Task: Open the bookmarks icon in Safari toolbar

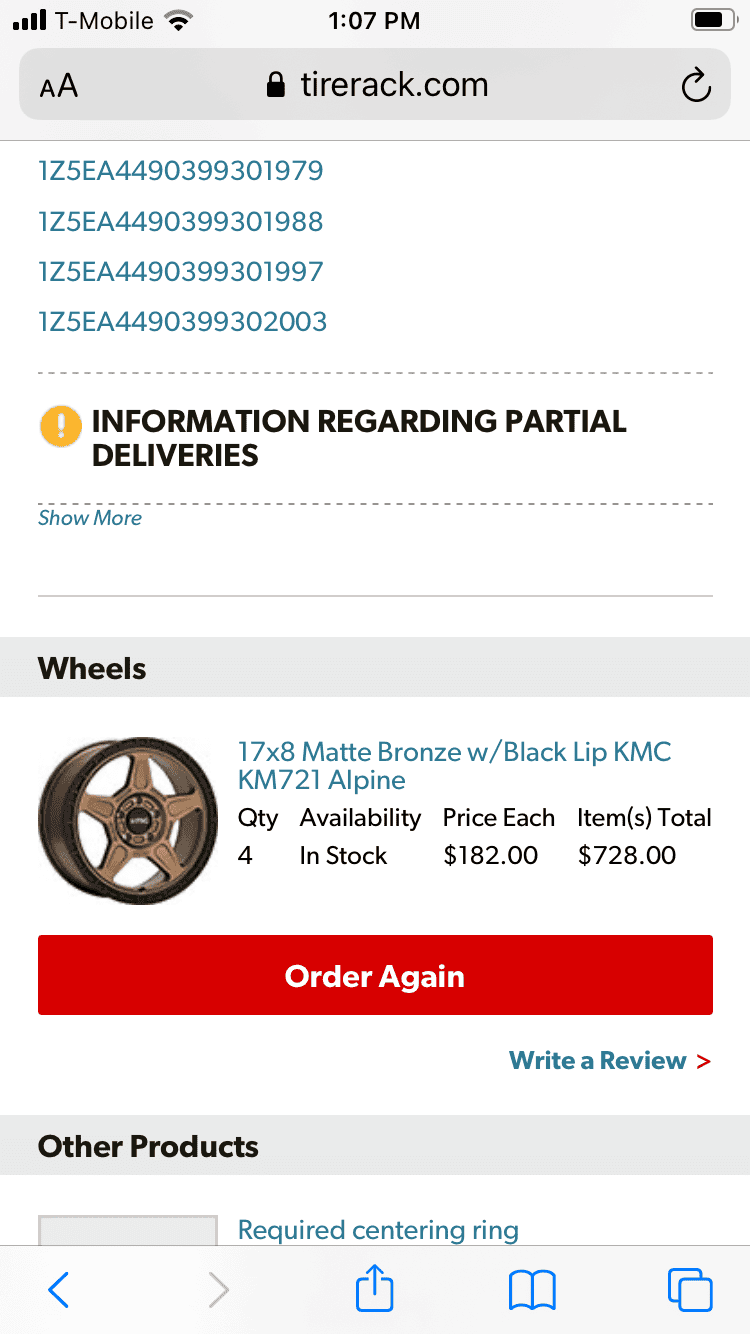Action: 531,1290
